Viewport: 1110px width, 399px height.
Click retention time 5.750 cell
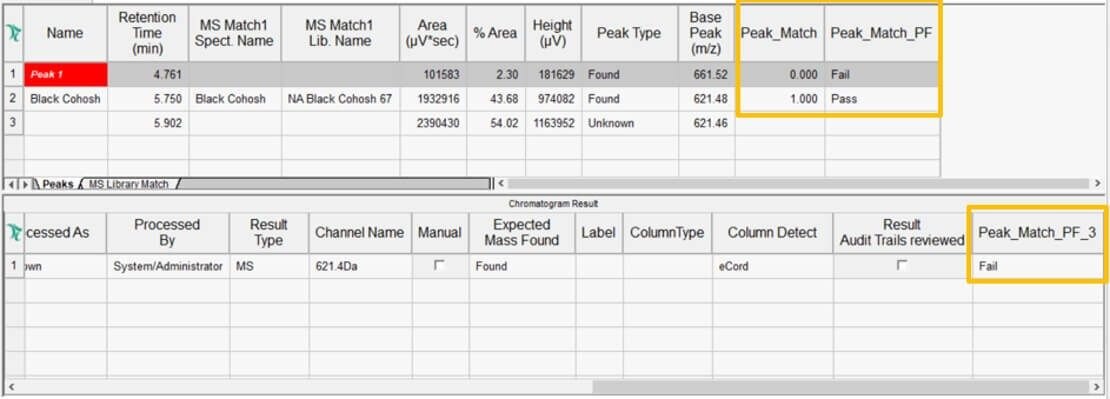click(148, 99)
